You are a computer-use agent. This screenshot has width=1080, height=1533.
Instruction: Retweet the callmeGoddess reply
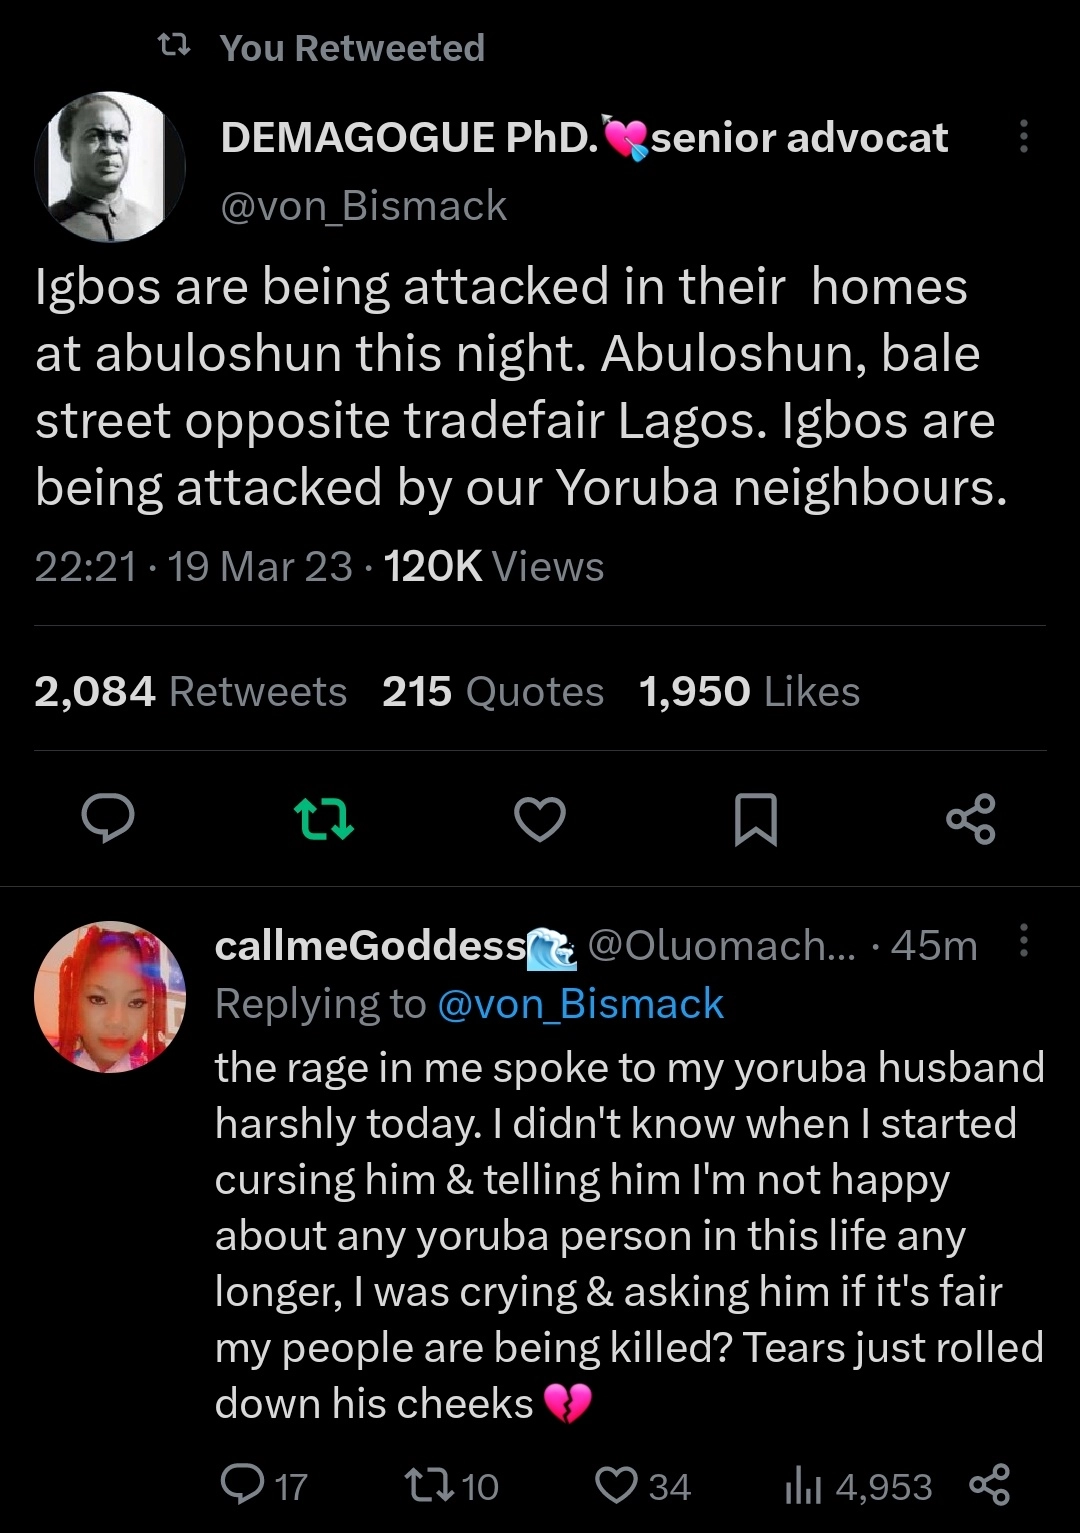pos(451,1486)
